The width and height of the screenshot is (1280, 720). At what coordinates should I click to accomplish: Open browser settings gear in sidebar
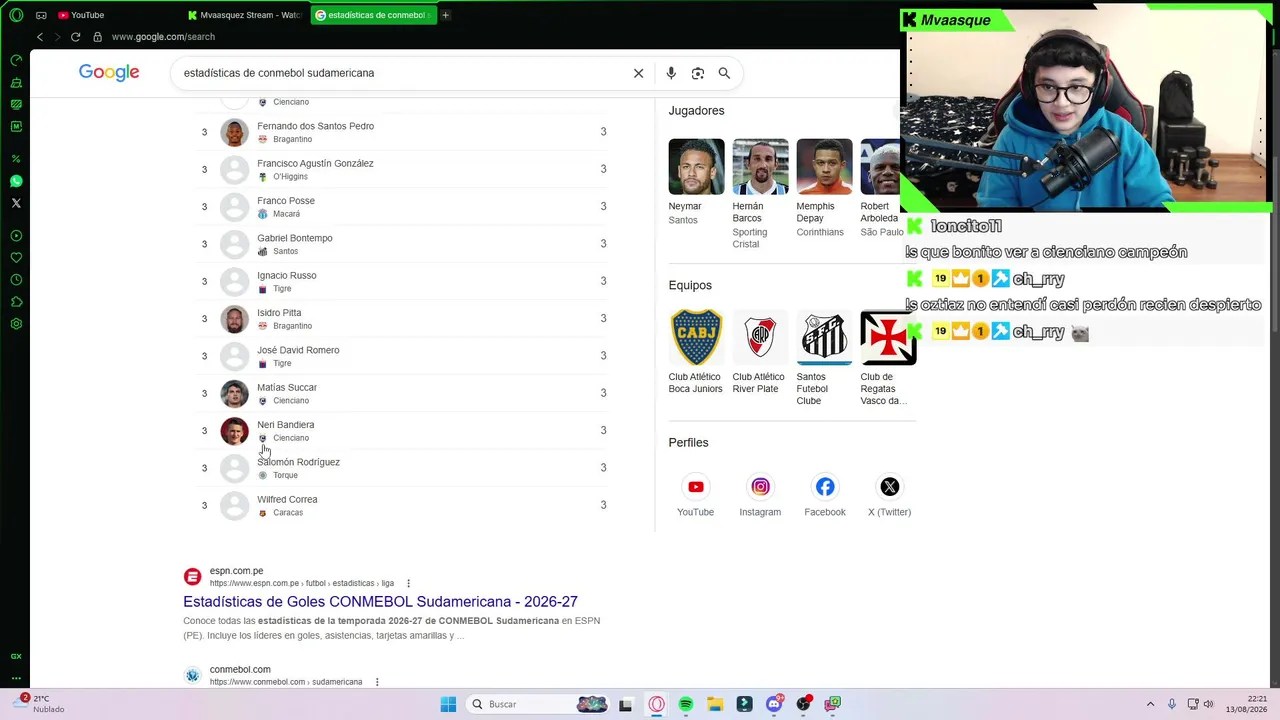tap(16, 324)
